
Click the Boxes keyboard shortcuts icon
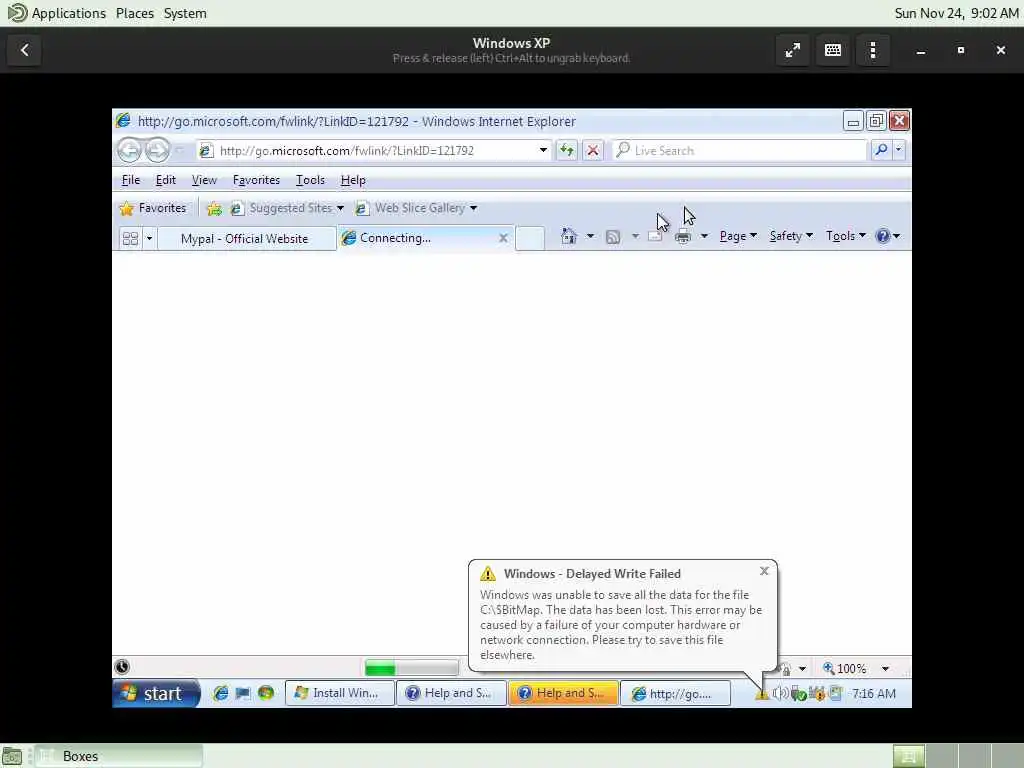[833, 50]
